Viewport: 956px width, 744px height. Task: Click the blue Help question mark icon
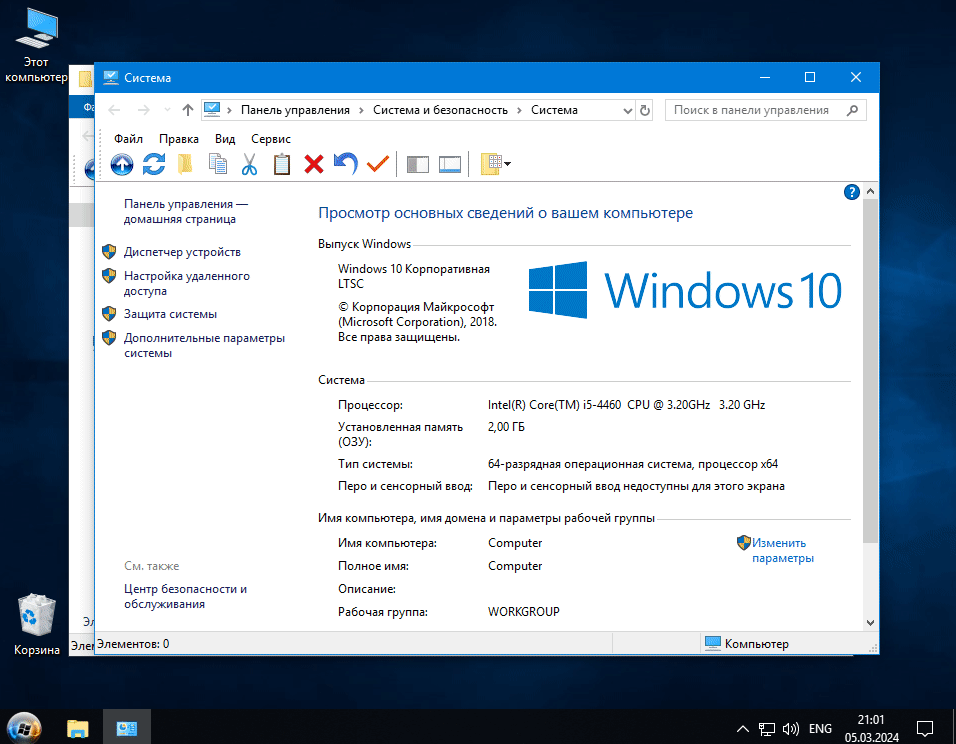(852, 192)
